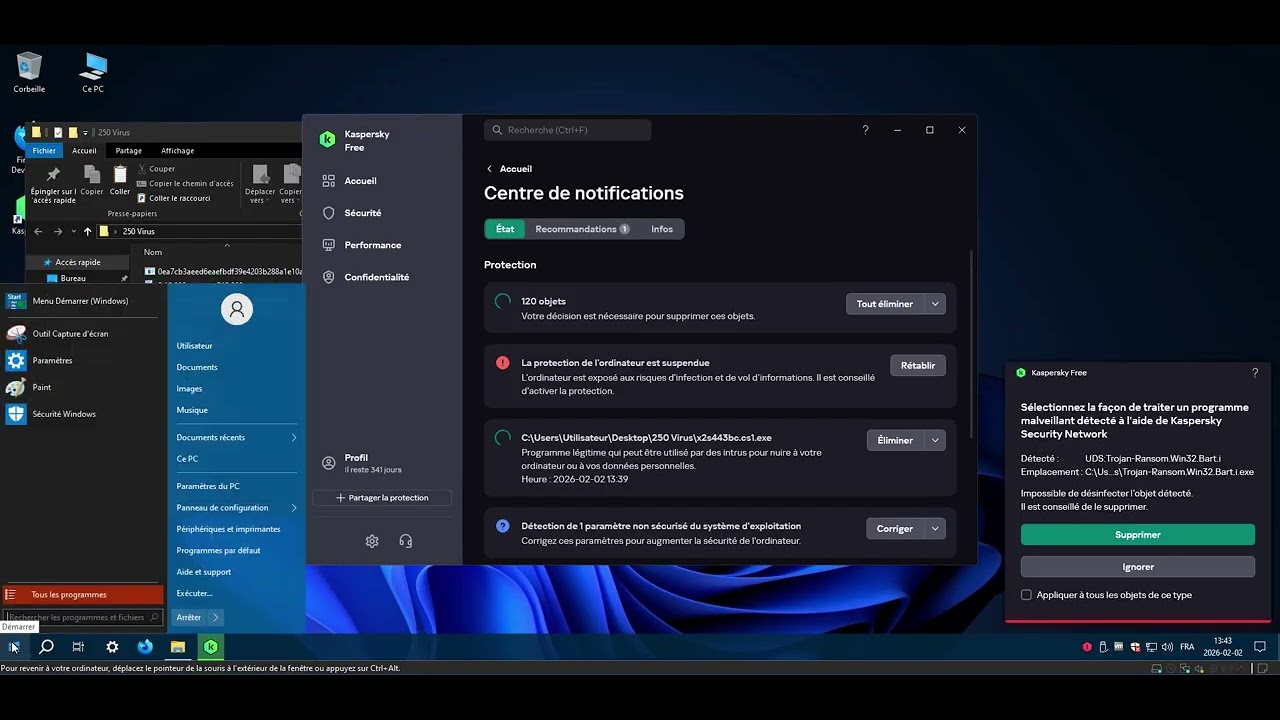Open Windows Security tray icon
The image size is (1280, 720).
[1135, 647]
